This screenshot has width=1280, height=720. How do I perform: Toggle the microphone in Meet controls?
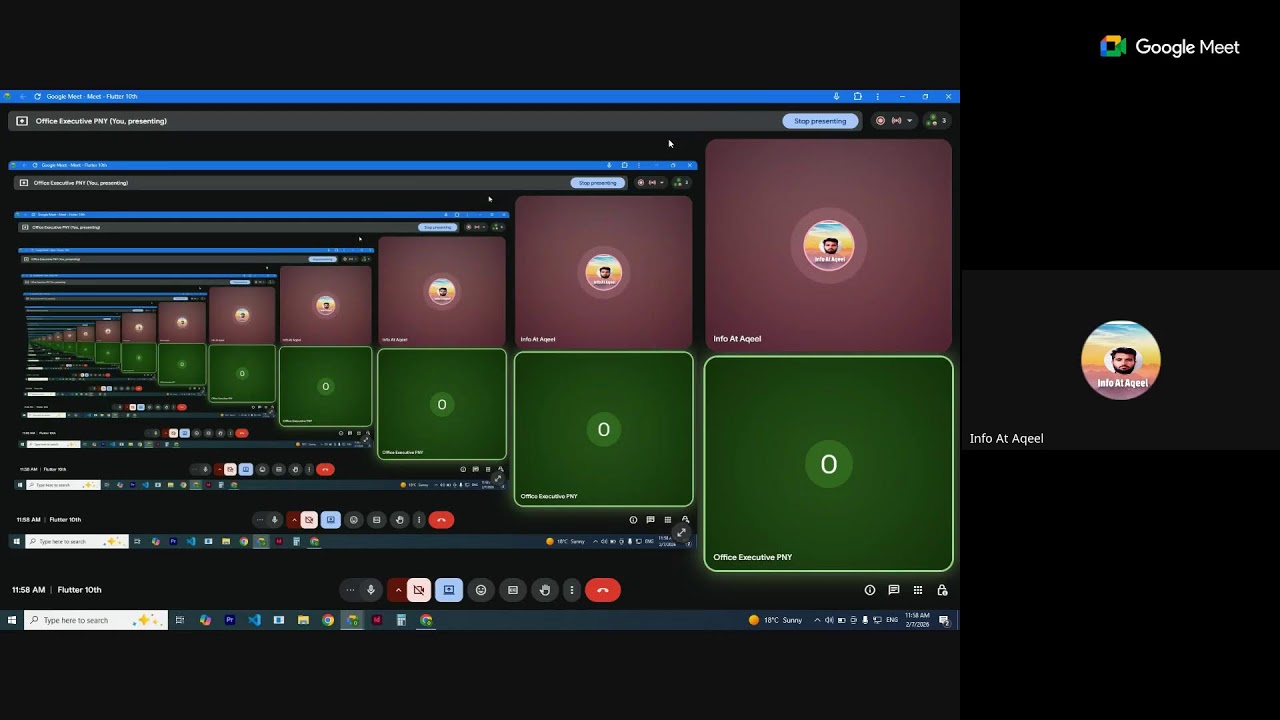[x=371, y=590]
